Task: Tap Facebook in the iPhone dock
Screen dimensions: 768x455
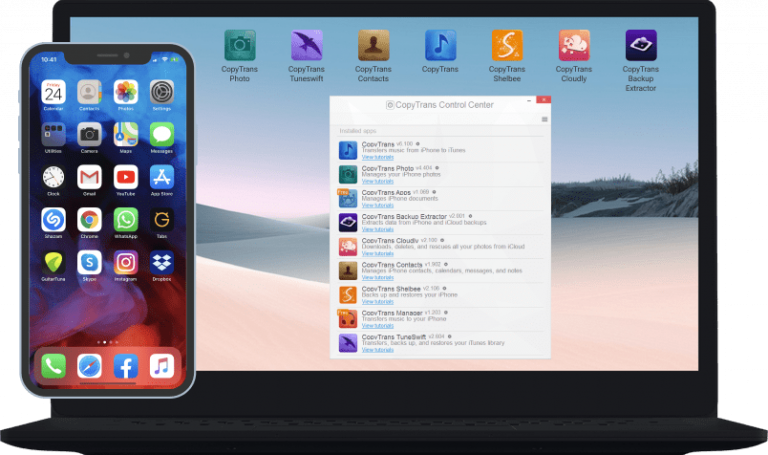Action: (126, 366)
